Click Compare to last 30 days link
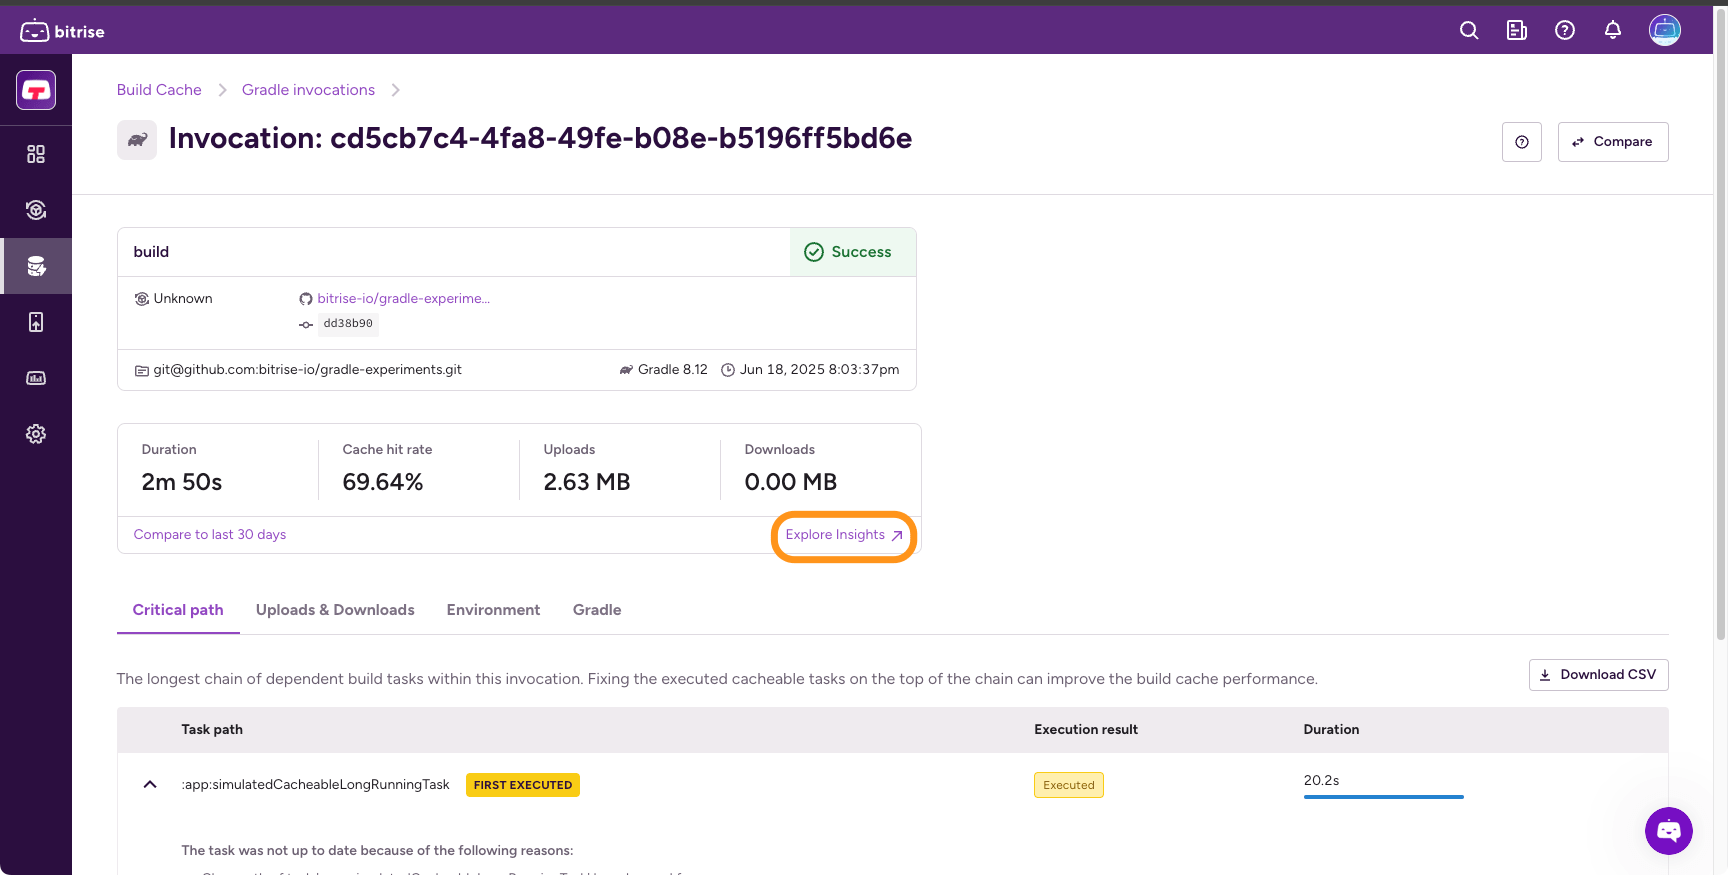 click(x=210, y=535)
